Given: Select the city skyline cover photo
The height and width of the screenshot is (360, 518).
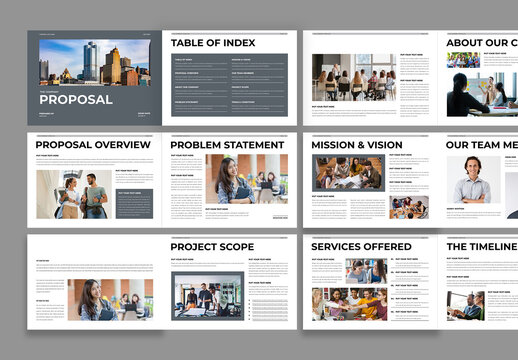Looking at the screenshot, I should point(95,63).
